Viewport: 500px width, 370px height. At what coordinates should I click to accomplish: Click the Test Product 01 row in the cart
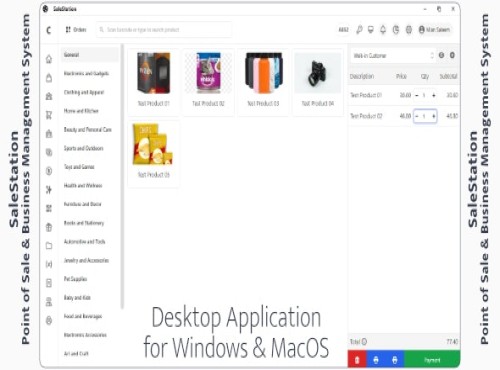click(404, 95)
